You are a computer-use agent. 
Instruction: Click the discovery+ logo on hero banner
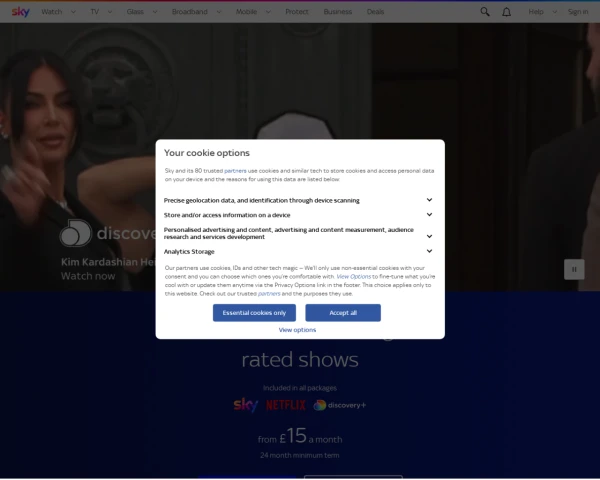[x=108, y=233]
